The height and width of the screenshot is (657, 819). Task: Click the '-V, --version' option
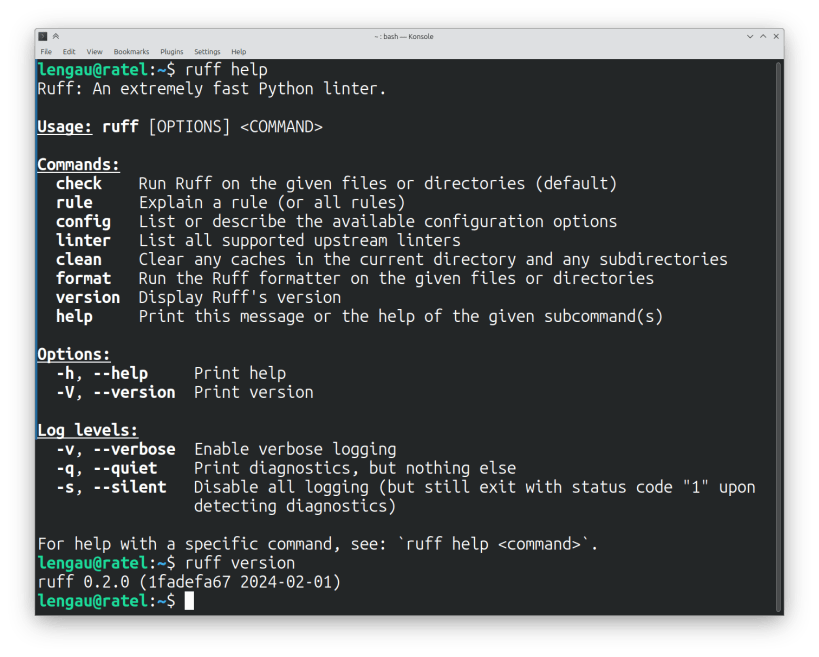[x=115, y=393]
